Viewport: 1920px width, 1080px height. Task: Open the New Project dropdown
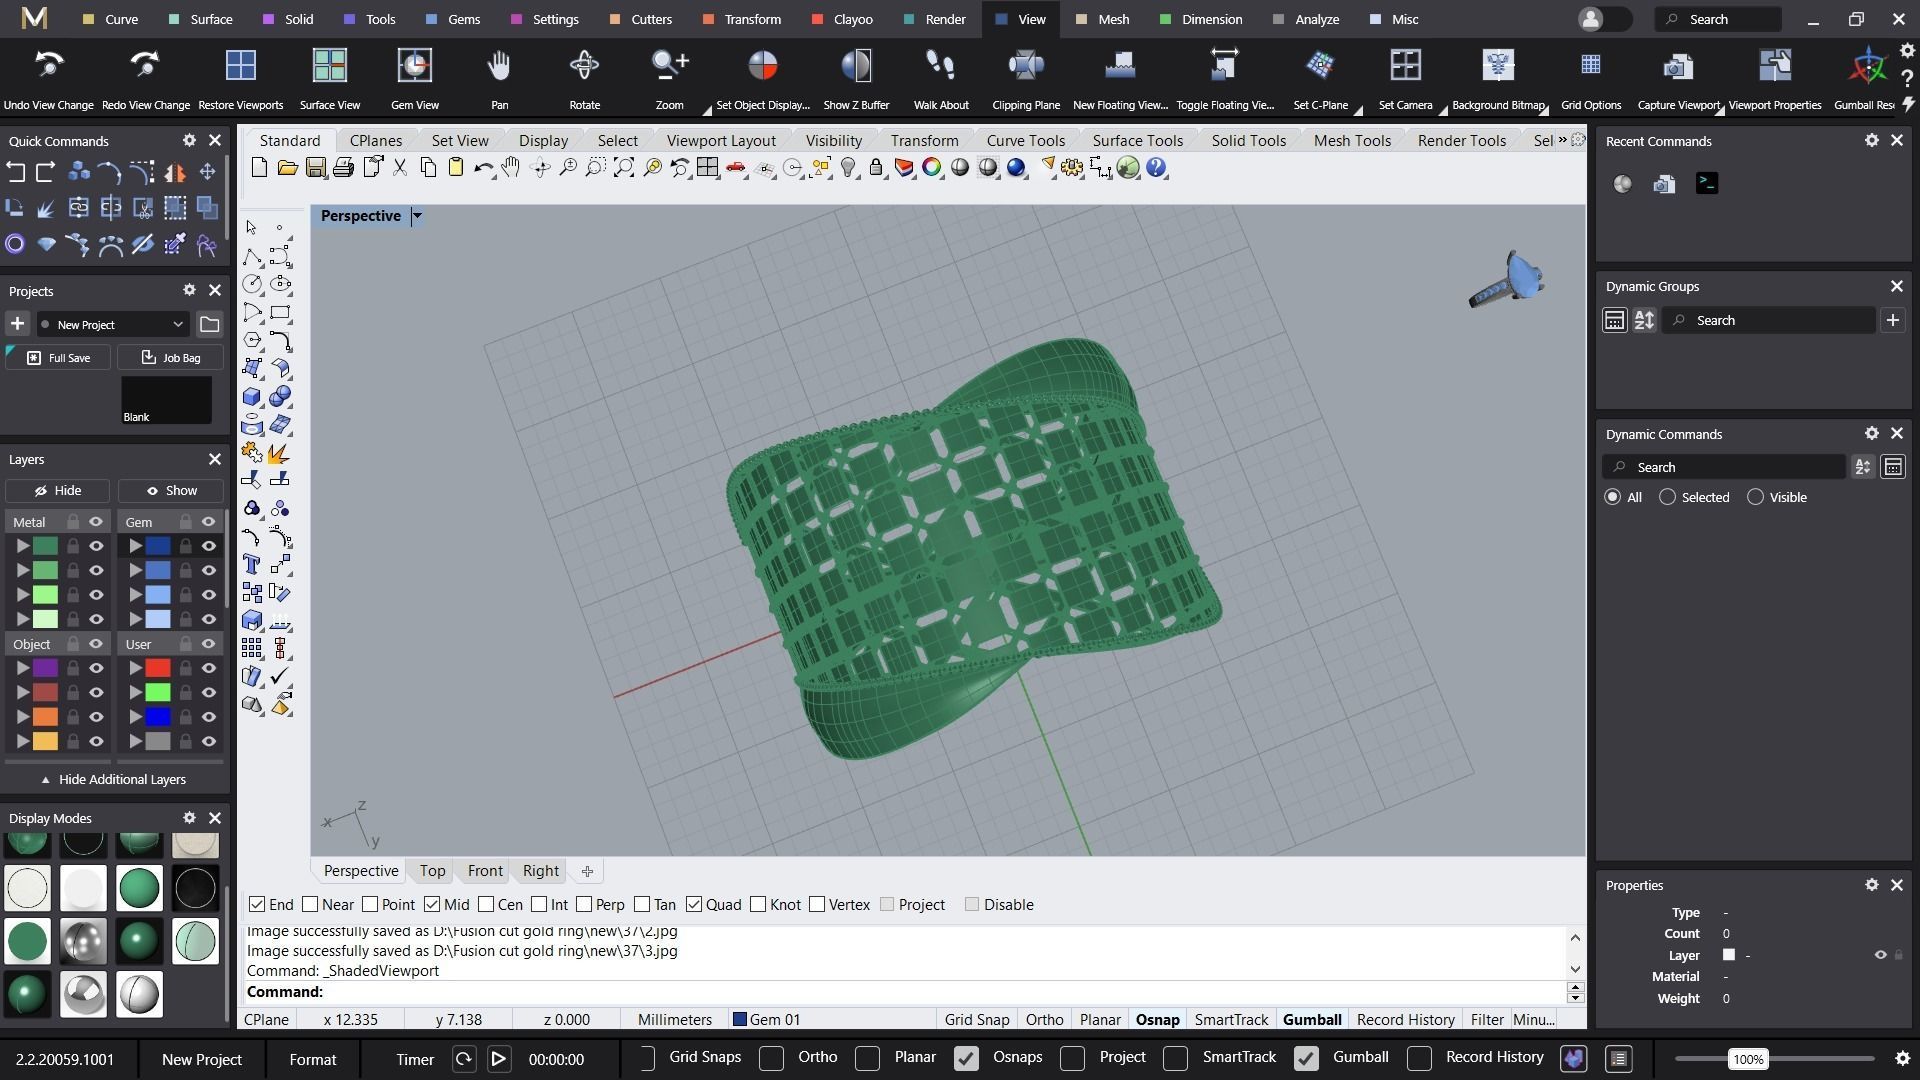pos(112,324)
